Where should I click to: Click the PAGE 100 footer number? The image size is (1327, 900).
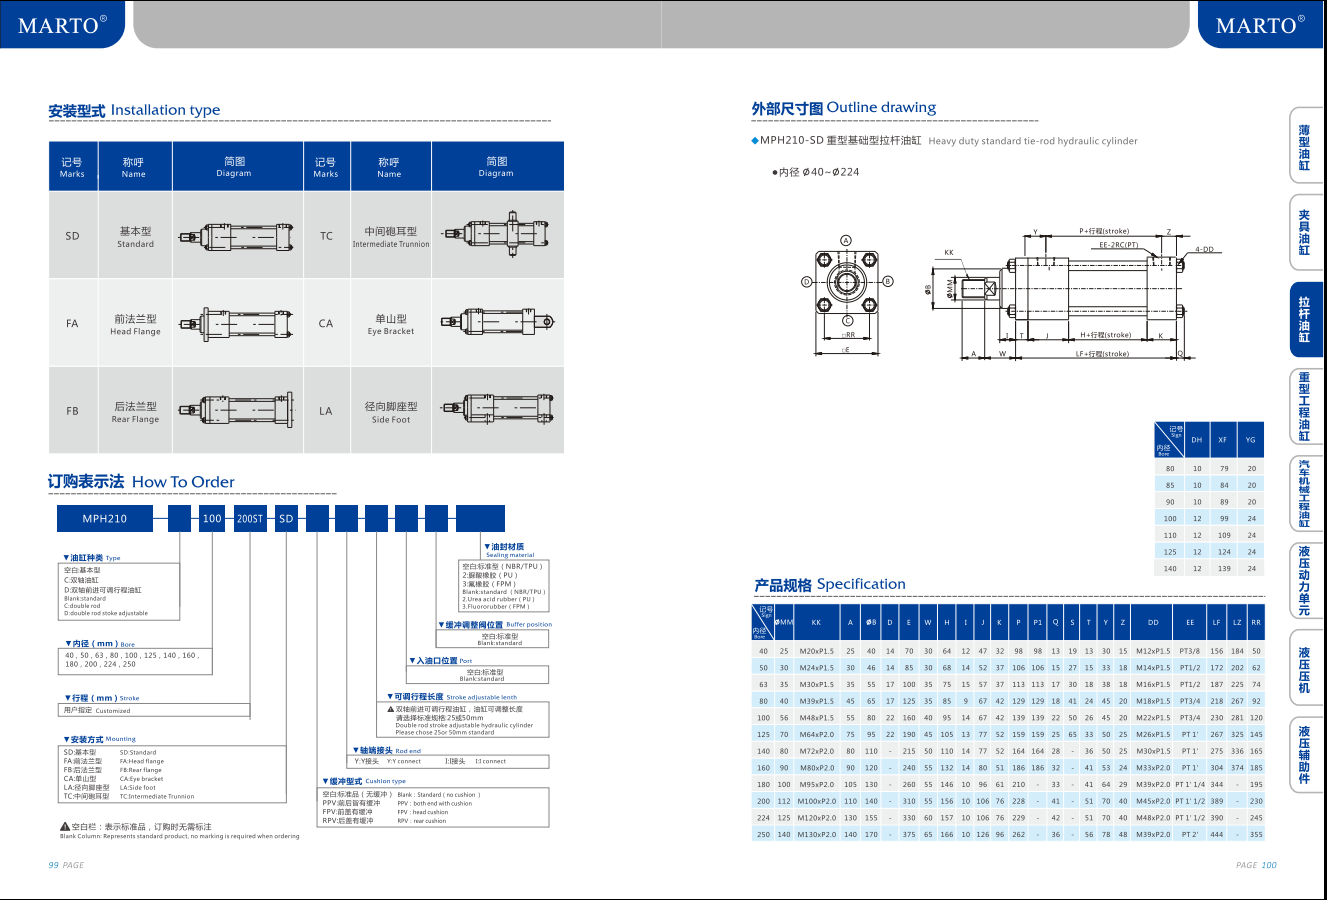(1256, 865)
